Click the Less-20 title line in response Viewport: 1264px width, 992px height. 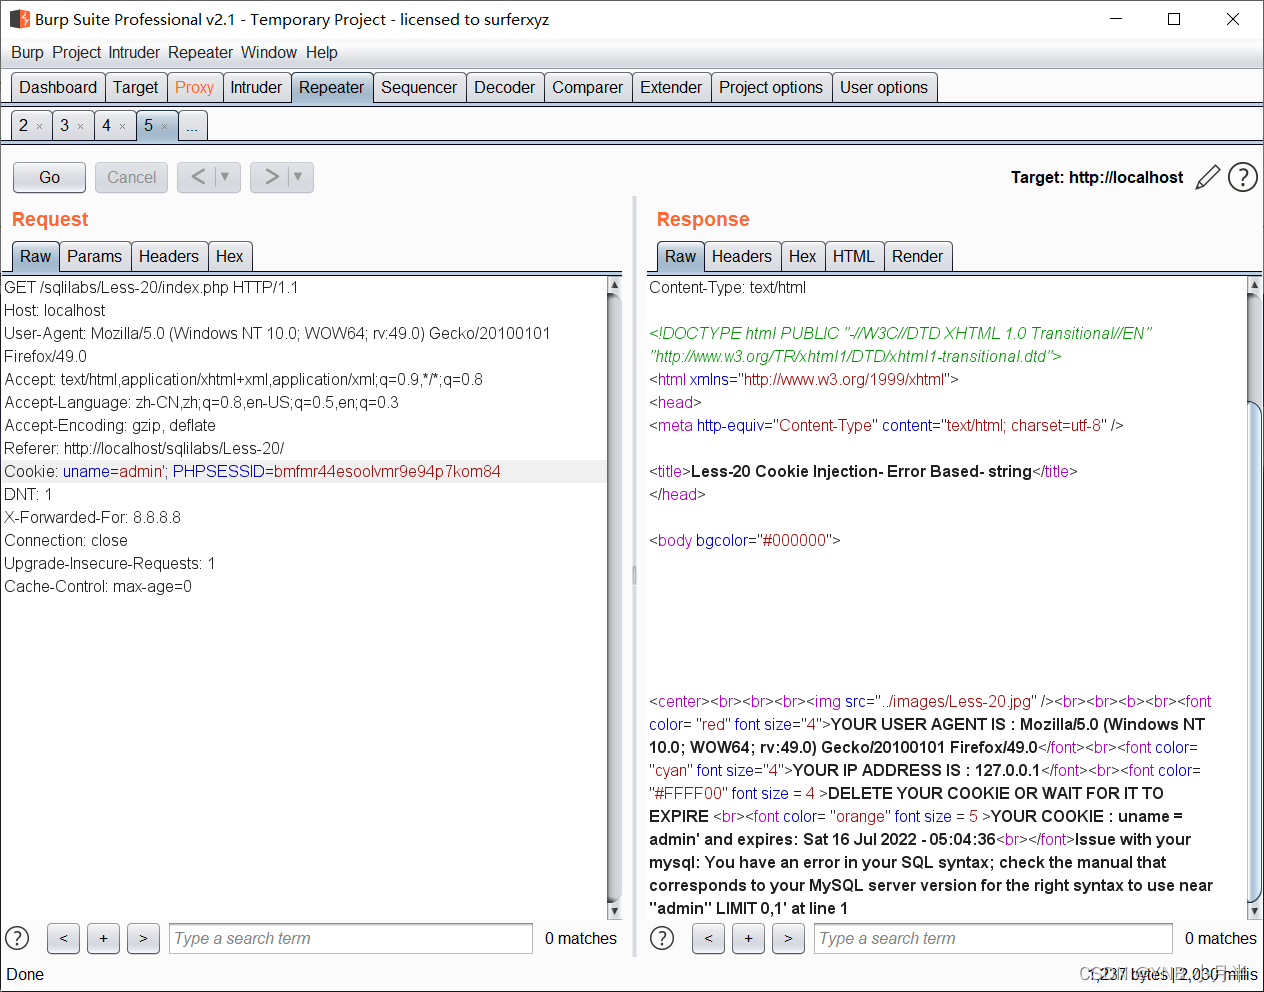863,471
